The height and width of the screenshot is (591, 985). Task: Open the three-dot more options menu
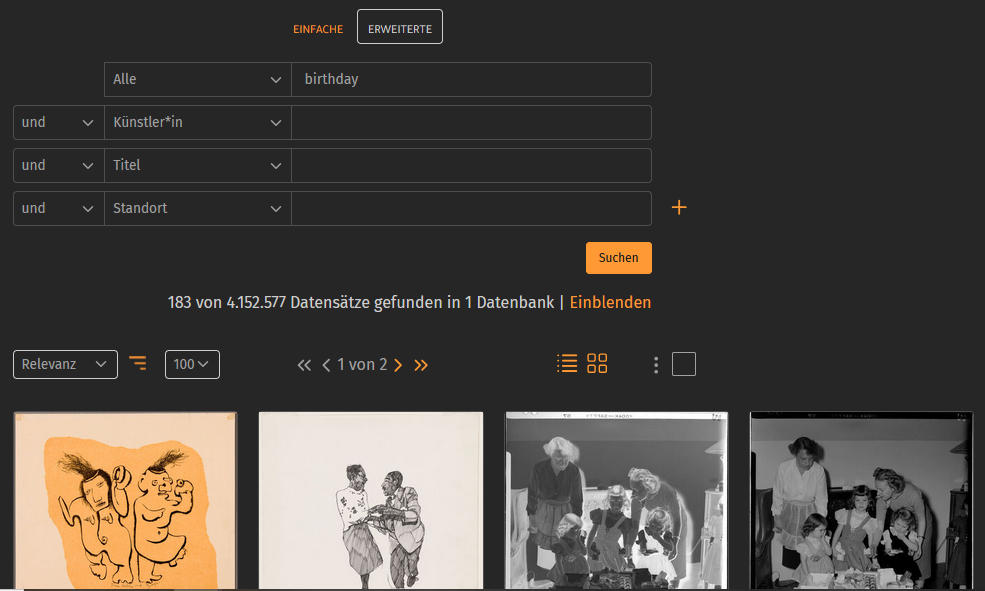(656, 365)
